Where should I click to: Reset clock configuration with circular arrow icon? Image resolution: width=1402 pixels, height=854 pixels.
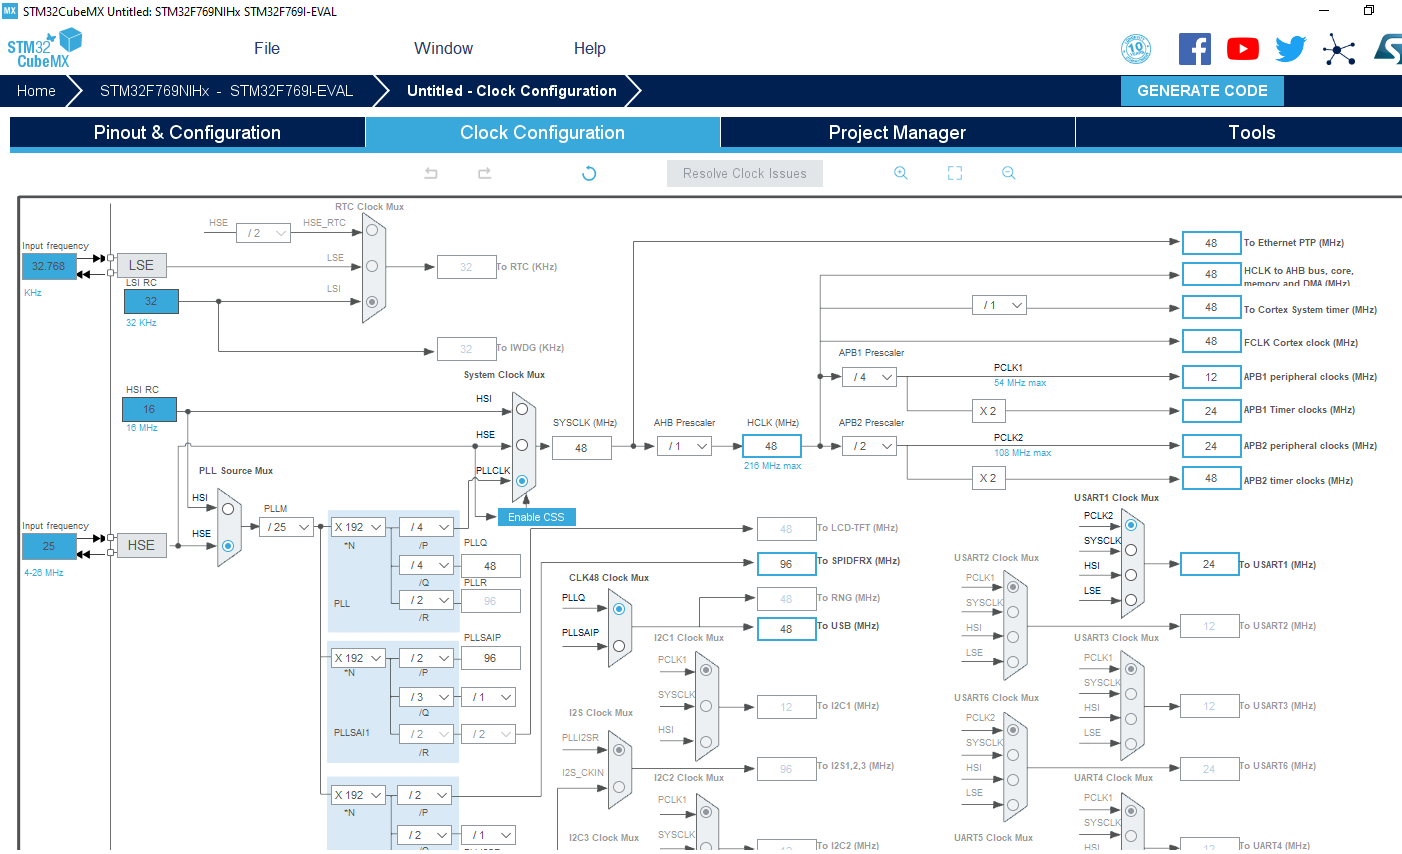(x=589, y=173)
